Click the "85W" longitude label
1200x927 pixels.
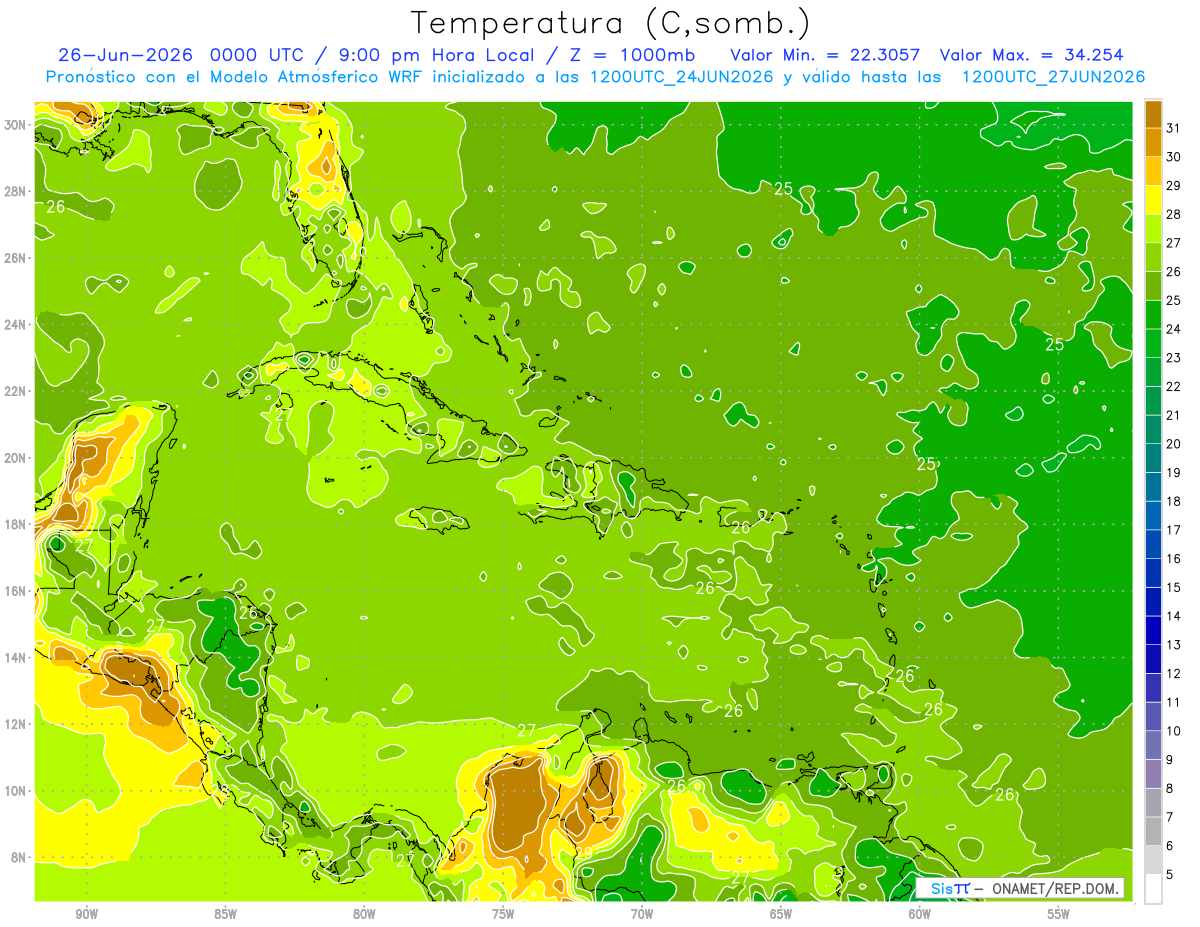pyautogui.click(x=225, y=914)
